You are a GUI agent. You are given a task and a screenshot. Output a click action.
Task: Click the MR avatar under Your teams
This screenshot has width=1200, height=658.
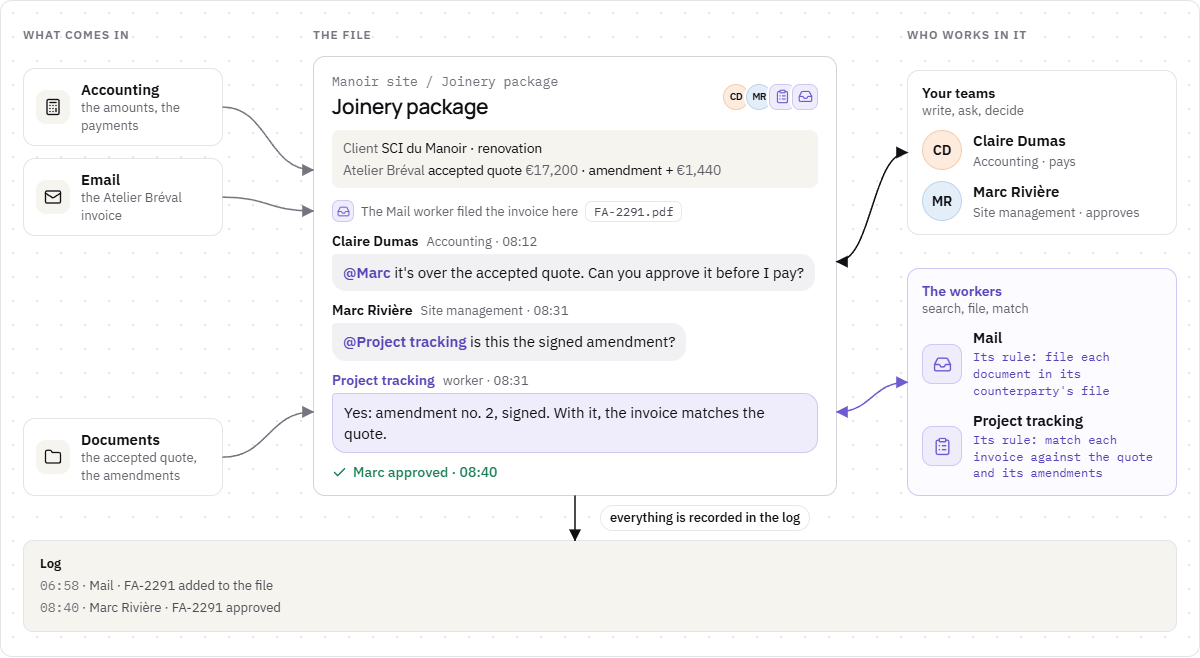(x=942, y=201)
